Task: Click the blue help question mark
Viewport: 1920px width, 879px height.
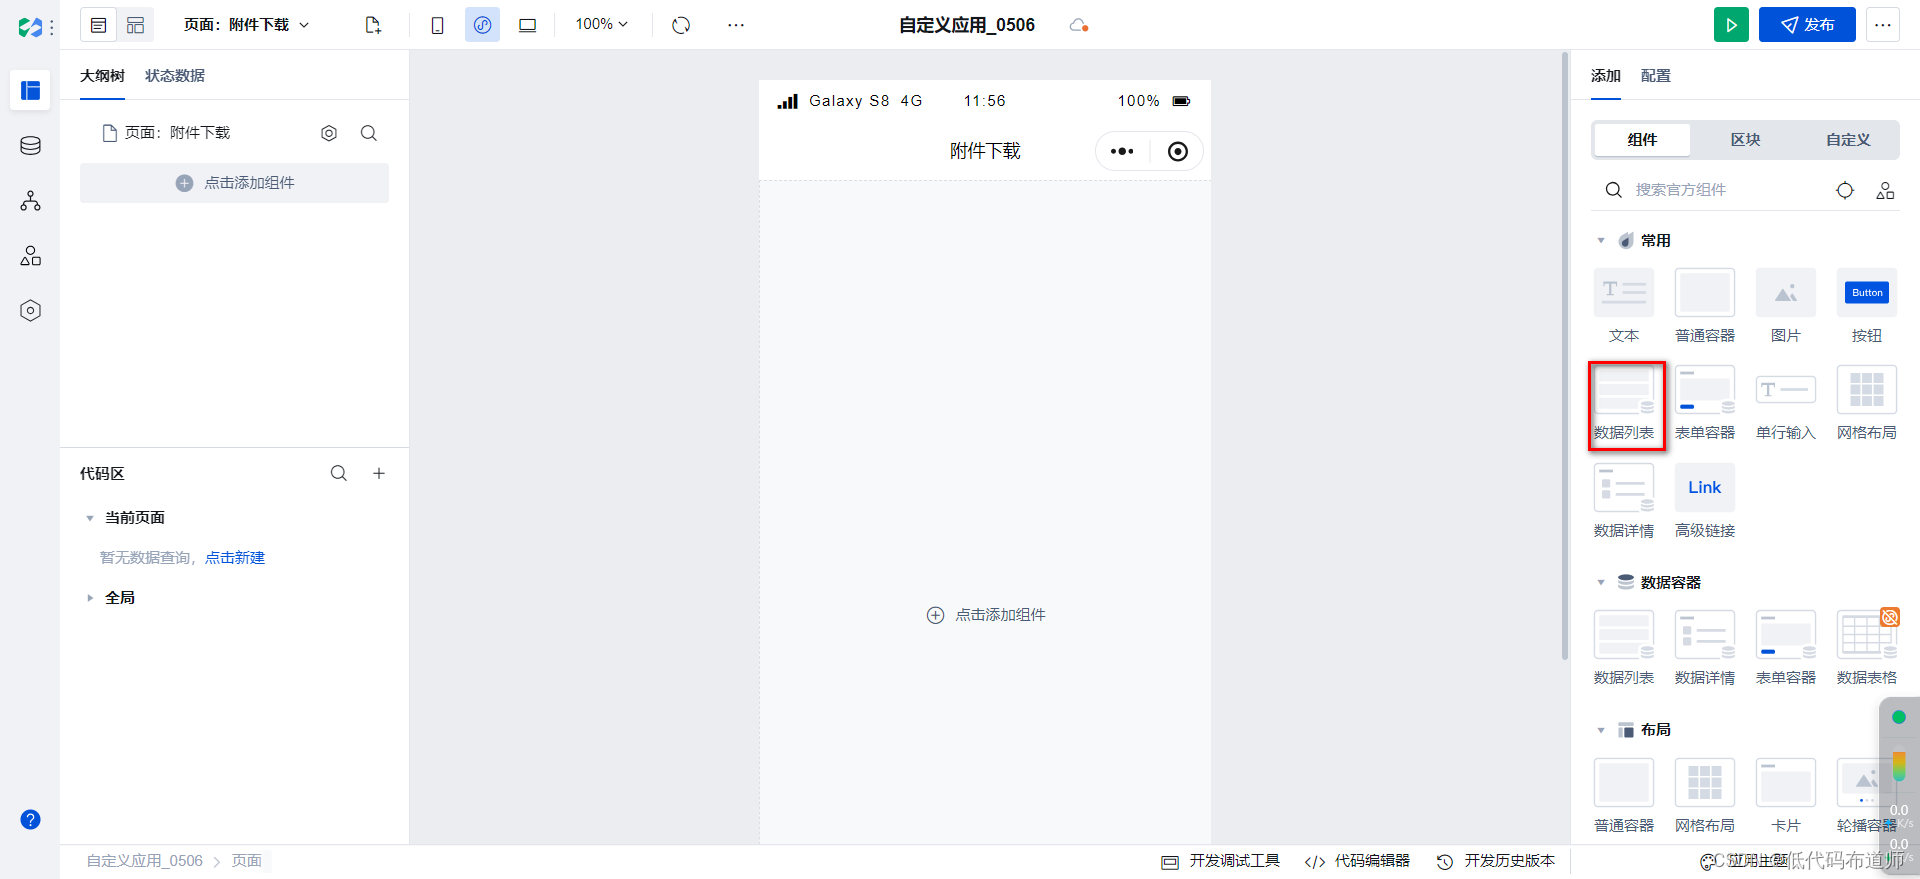Action: pos(30,820)
